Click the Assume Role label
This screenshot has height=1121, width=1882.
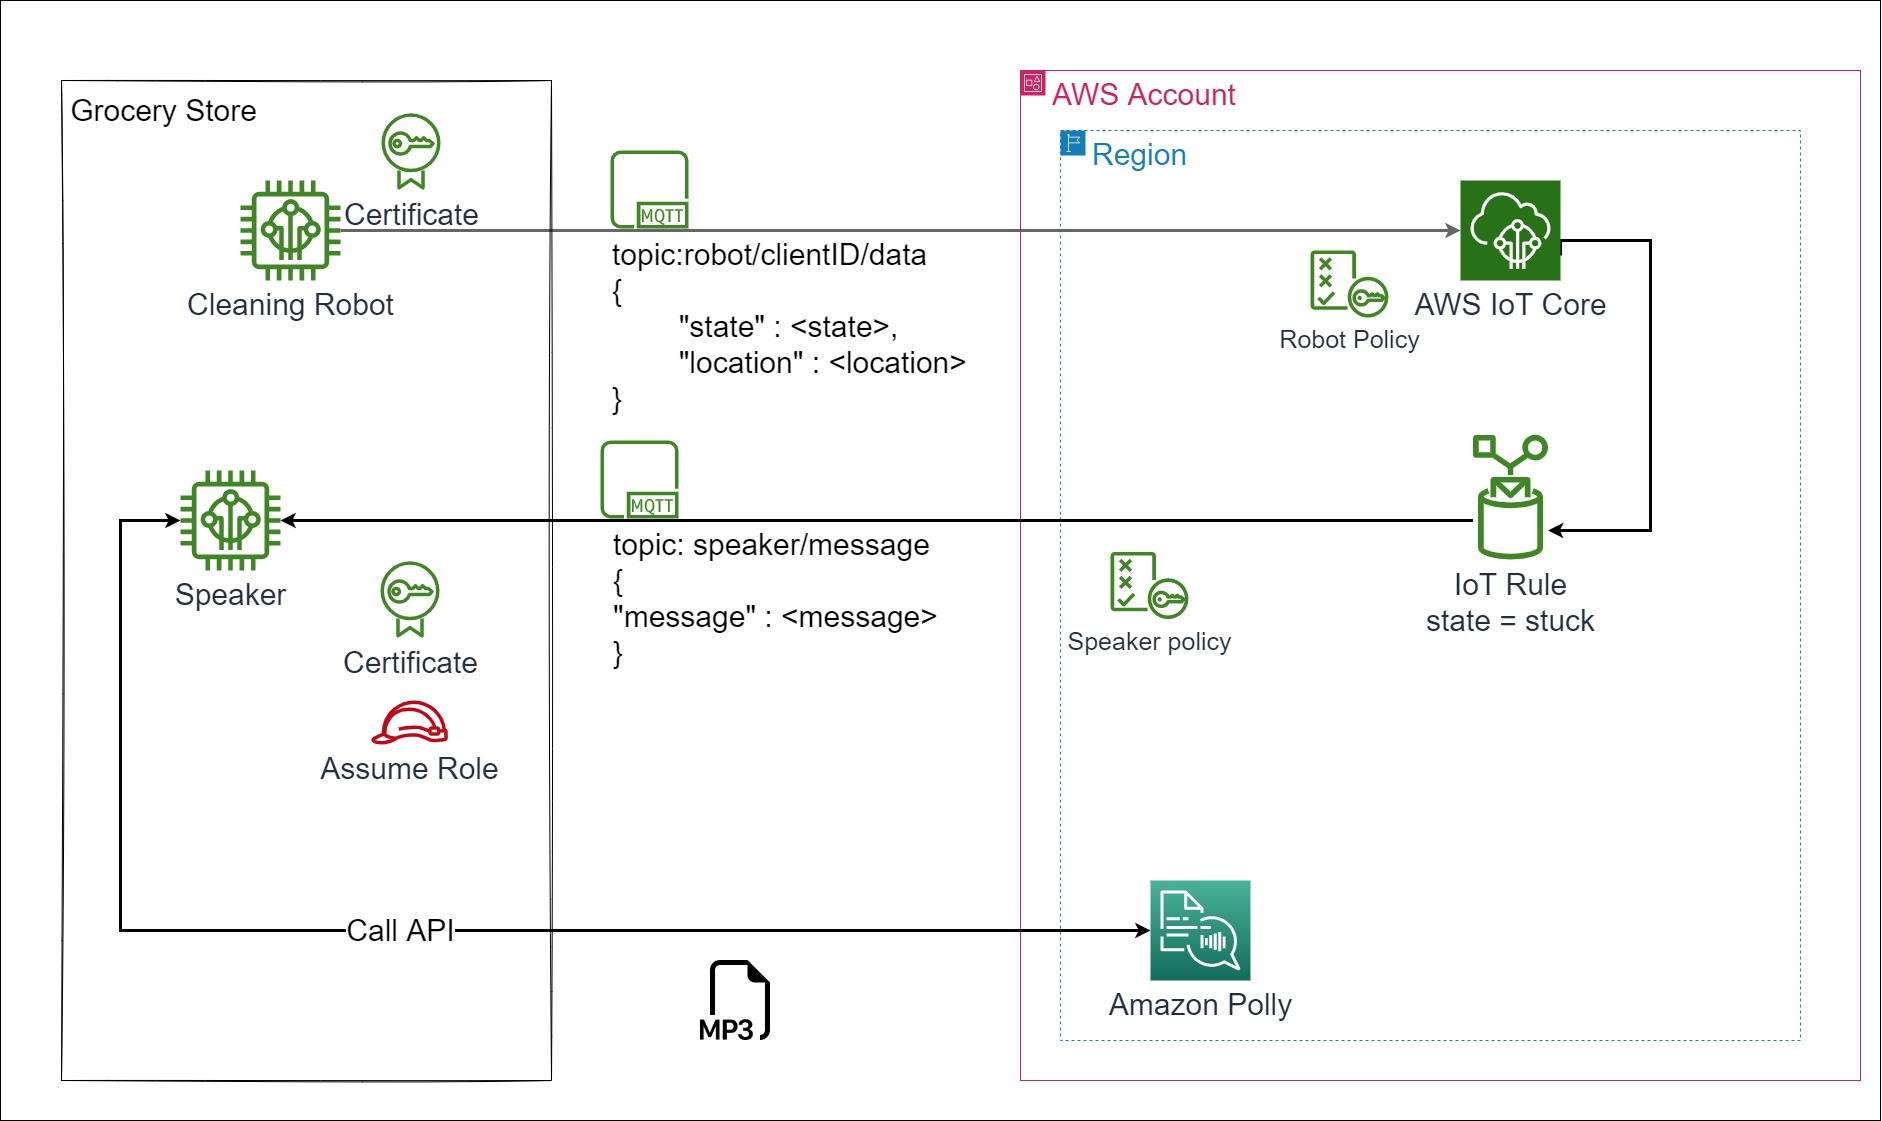(409, 769)
